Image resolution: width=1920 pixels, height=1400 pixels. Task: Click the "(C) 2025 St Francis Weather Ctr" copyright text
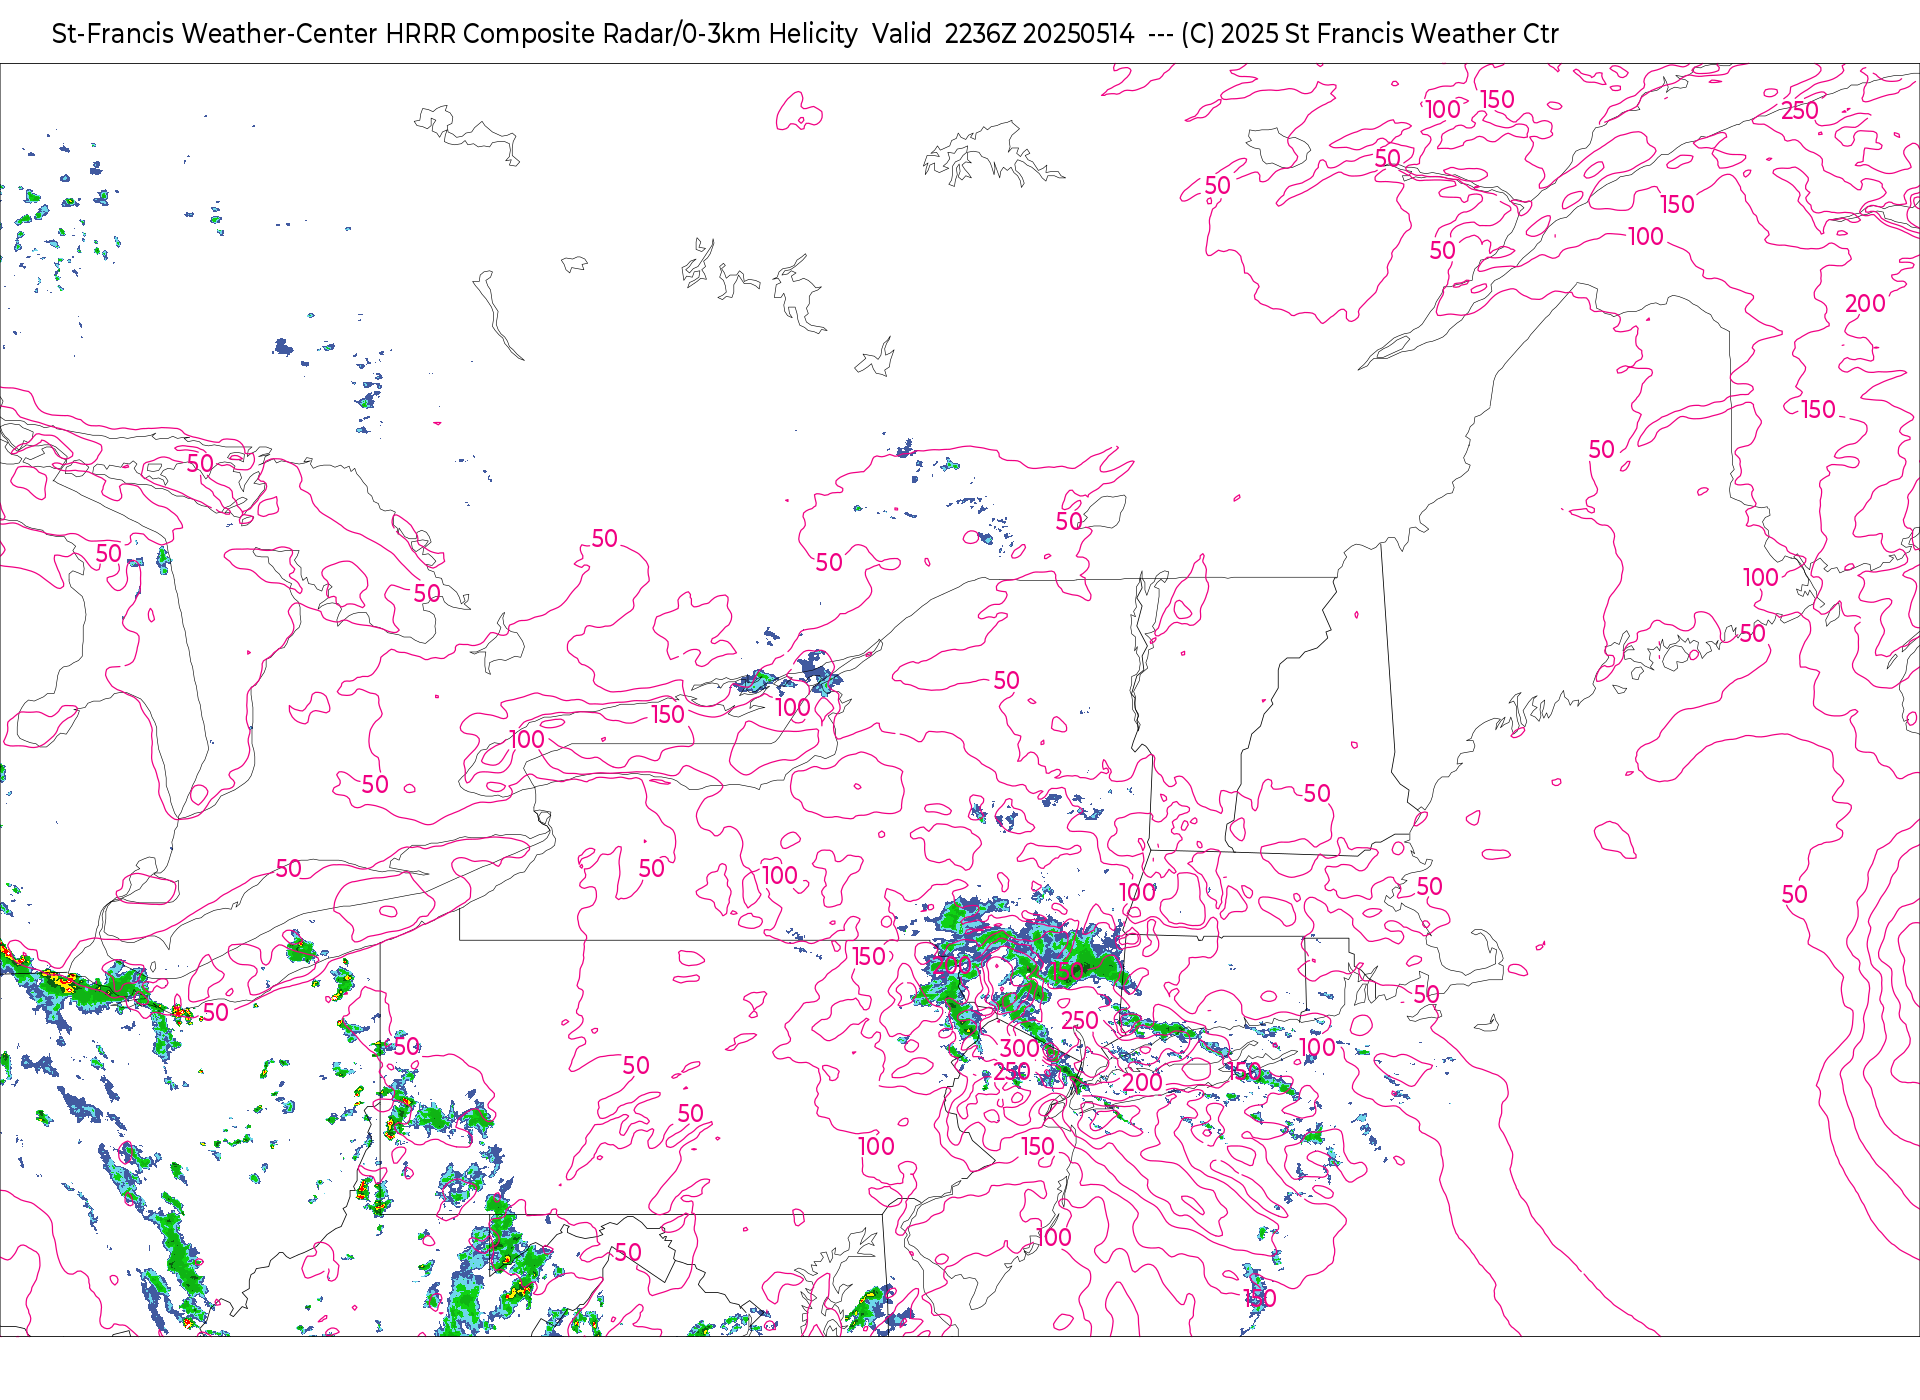click(1369, 34)
